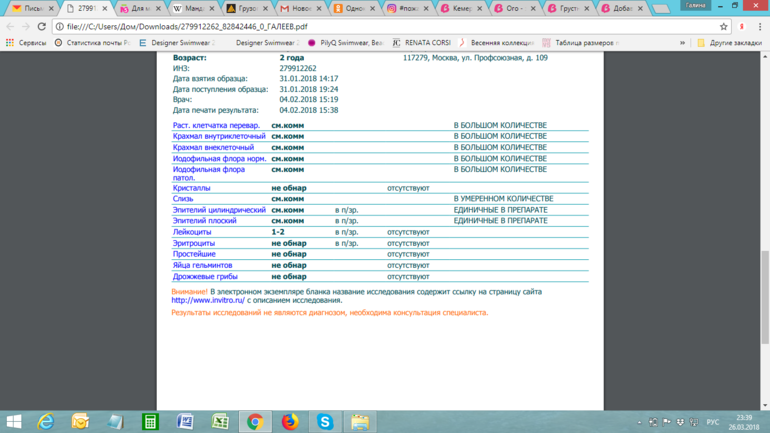The height and width of the screenshot is (433, 770).
Task: Open the Chrome three-dot menu
Action: (x=759, y=27)
